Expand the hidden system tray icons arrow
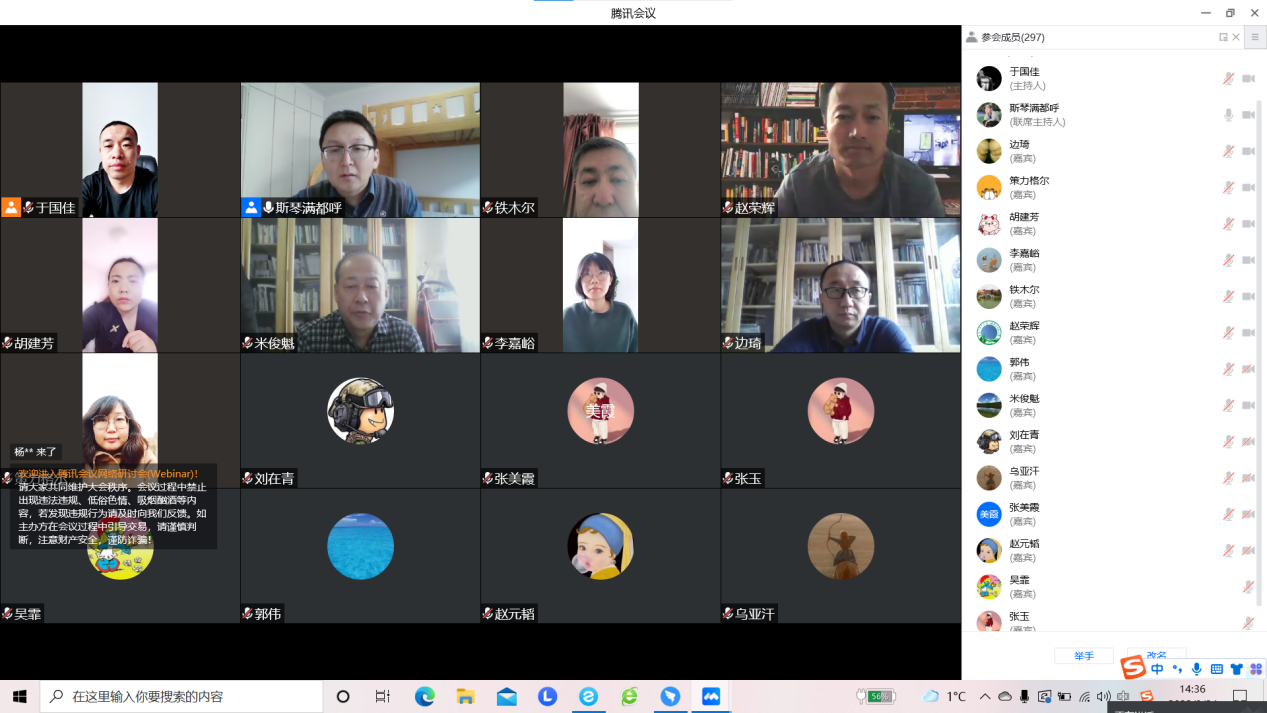This screenshot has width=1267, height=713. pos(985,696)
